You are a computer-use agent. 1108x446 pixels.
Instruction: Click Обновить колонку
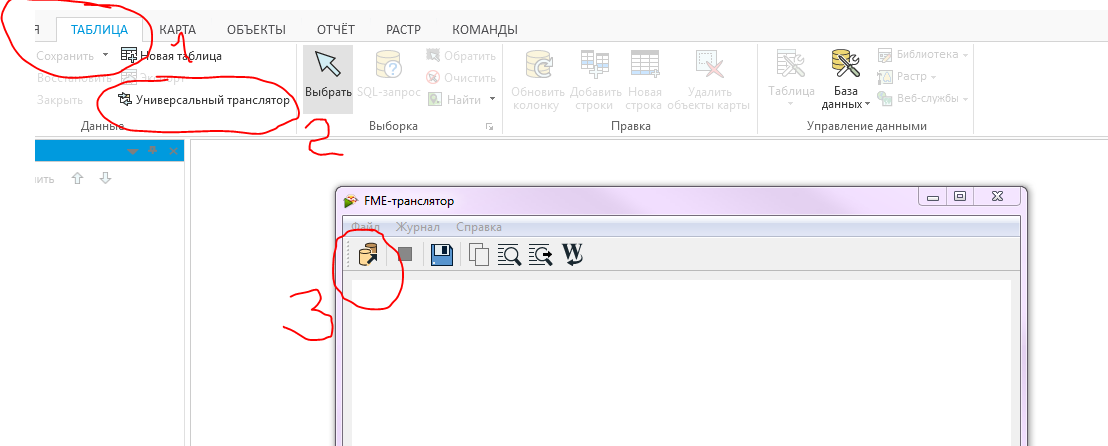tap(538, 79)
